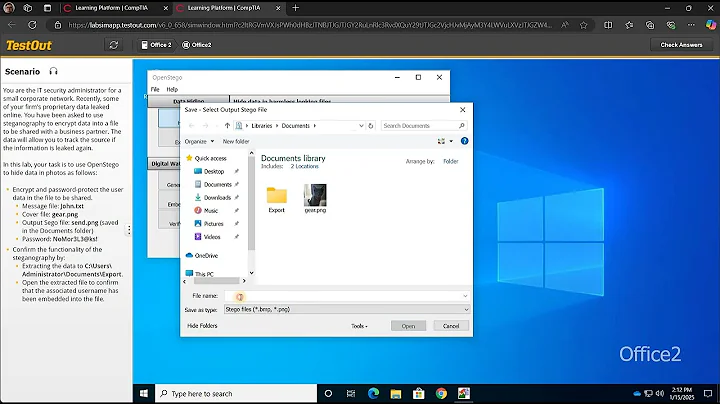Reload the browser page
Screen dimensions: 720x404
coord(32,25)
